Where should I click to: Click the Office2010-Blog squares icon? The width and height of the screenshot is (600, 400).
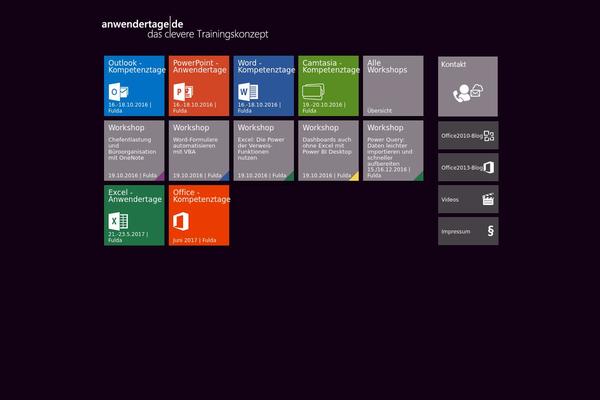(489, 136)
